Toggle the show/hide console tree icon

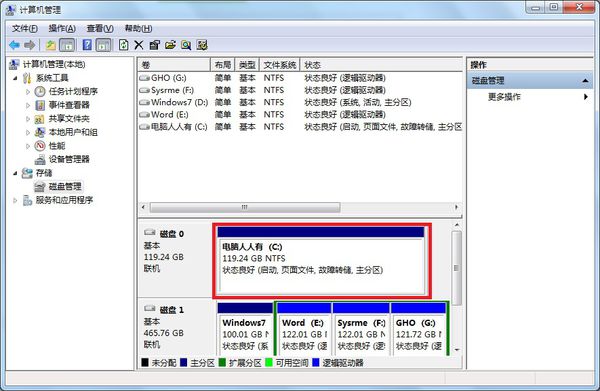coord(67,45)
